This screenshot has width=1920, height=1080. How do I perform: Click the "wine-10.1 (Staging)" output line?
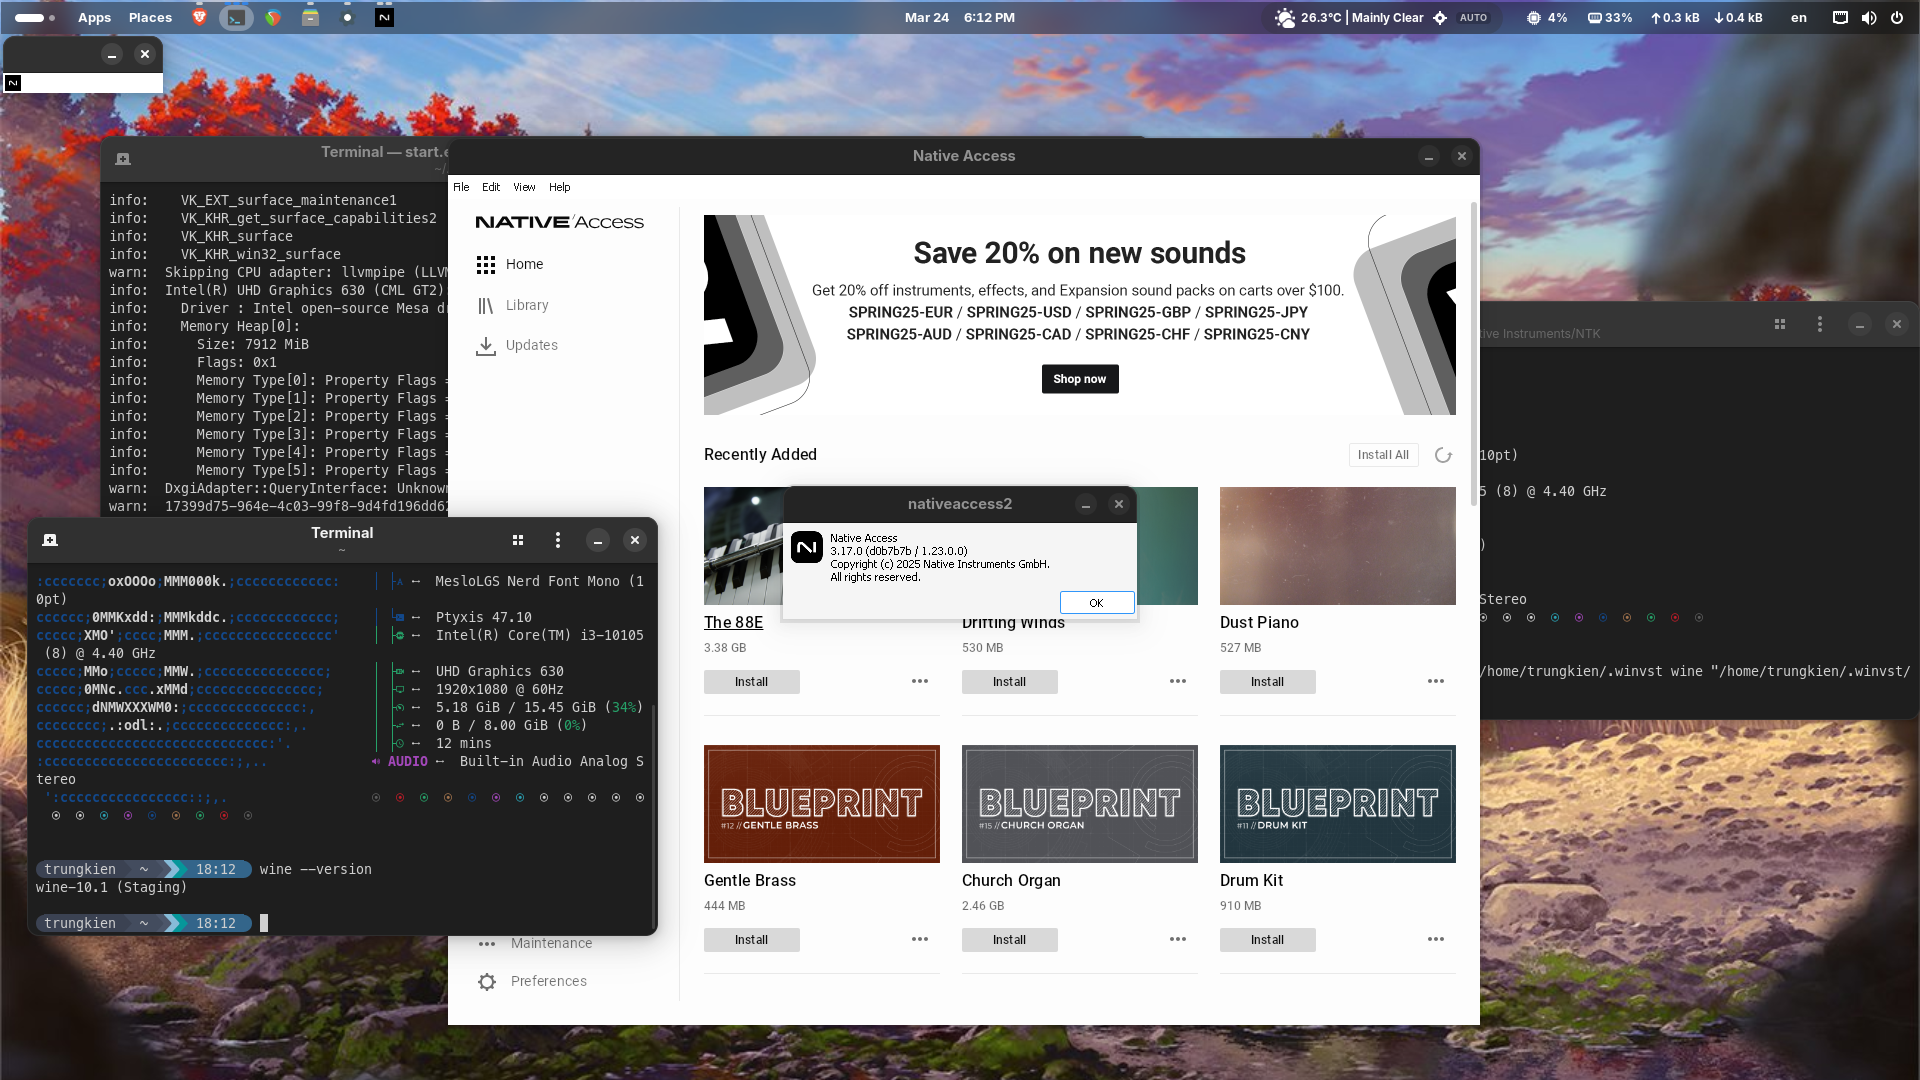[111, 887]
